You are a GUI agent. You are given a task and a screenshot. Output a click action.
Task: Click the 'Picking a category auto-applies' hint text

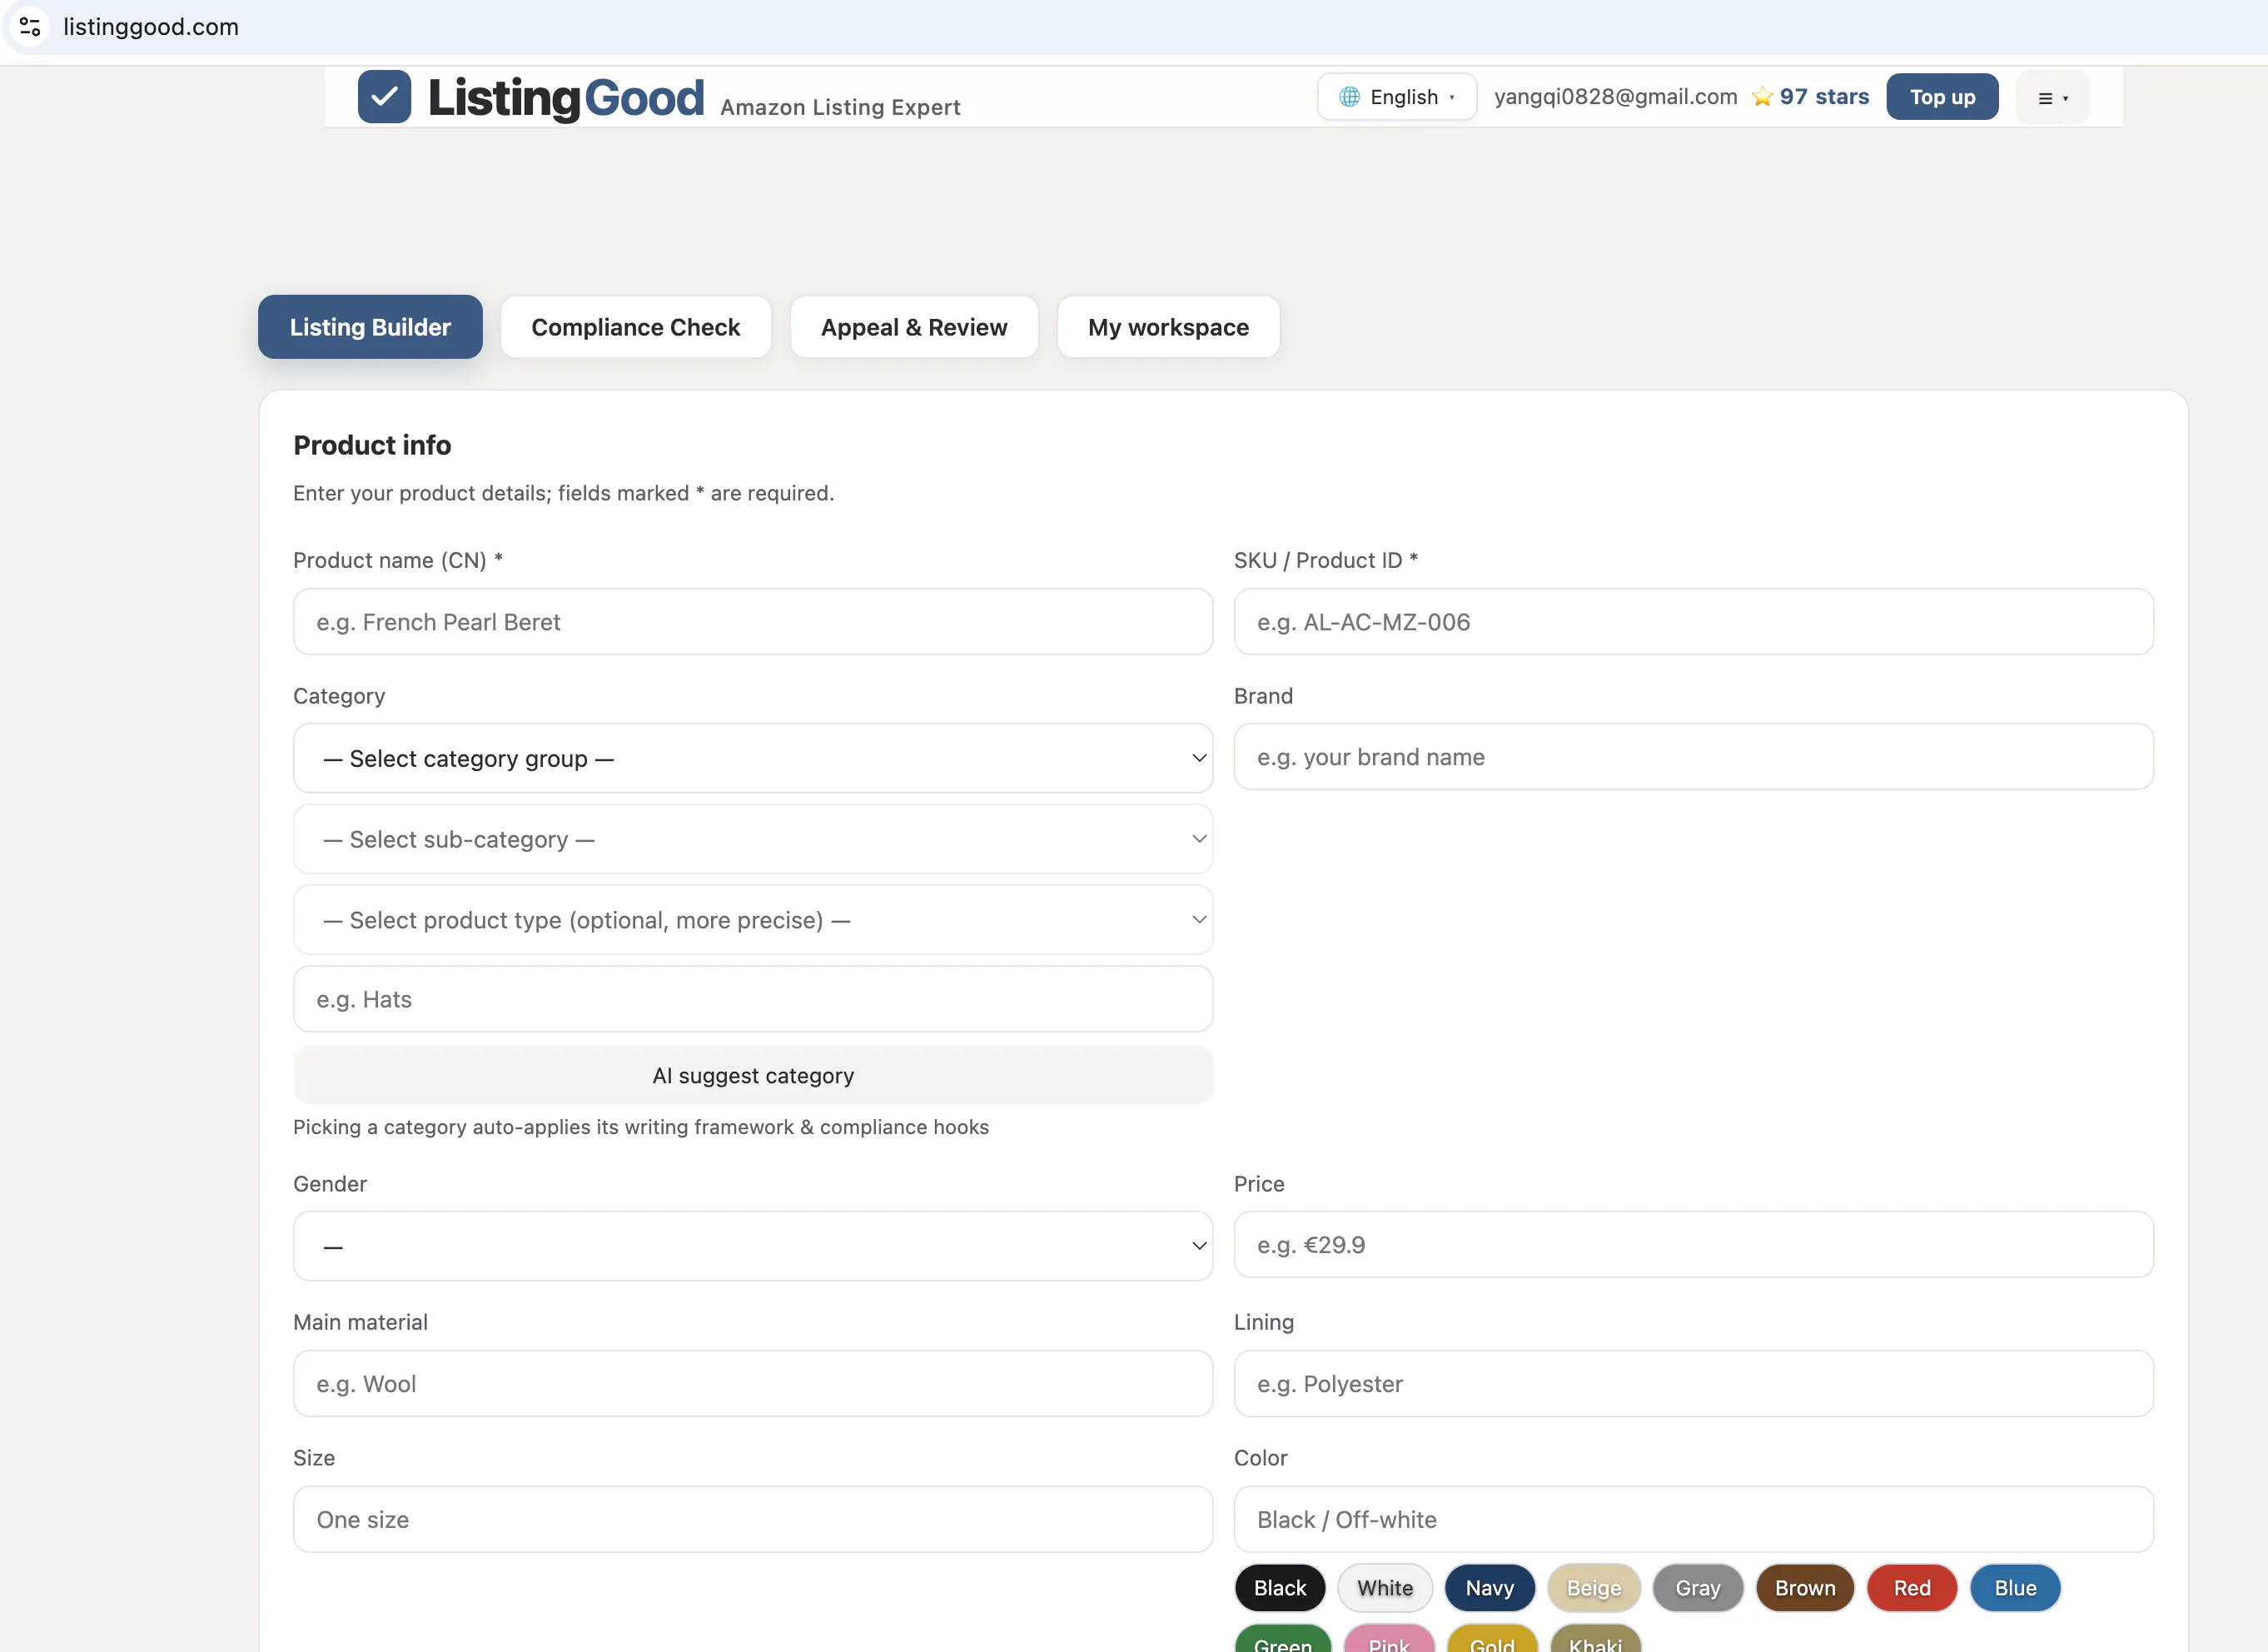(x=641, y=1127)
